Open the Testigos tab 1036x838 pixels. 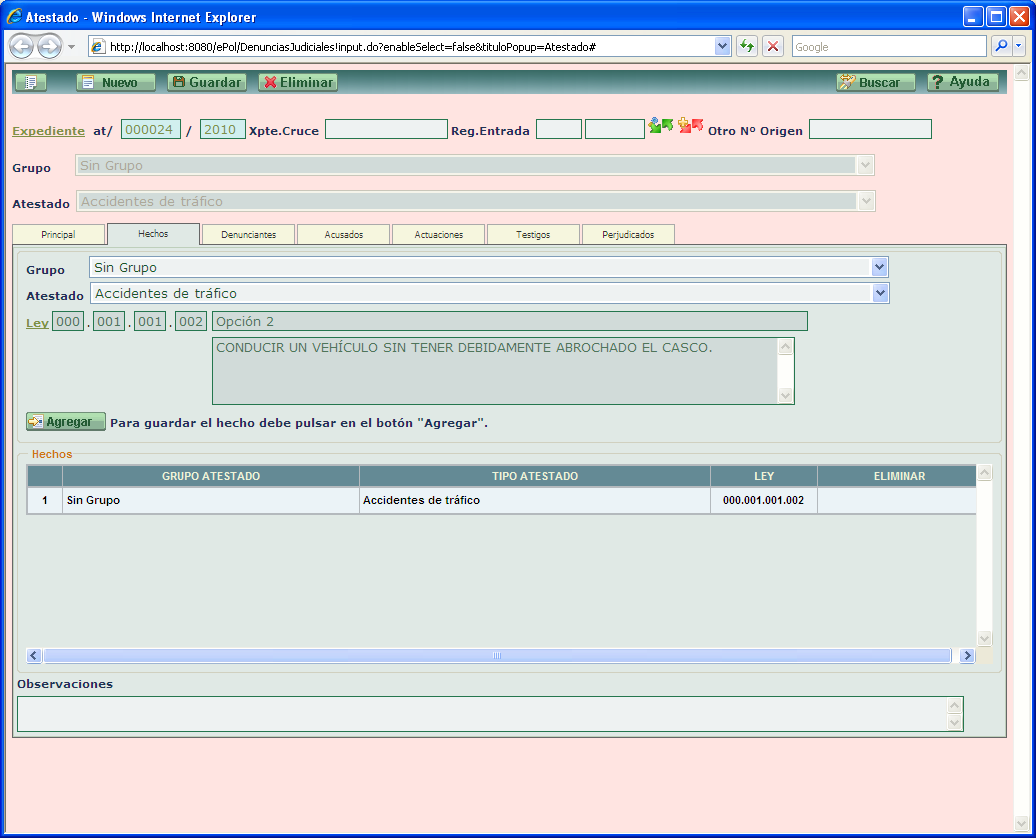click(532, 234)
